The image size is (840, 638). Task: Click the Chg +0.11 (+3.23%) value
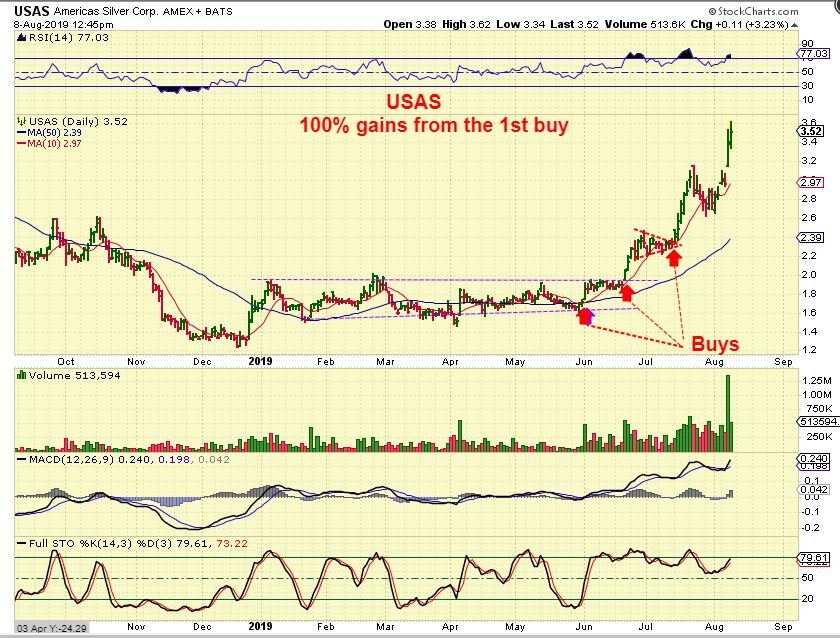point(740,24)
